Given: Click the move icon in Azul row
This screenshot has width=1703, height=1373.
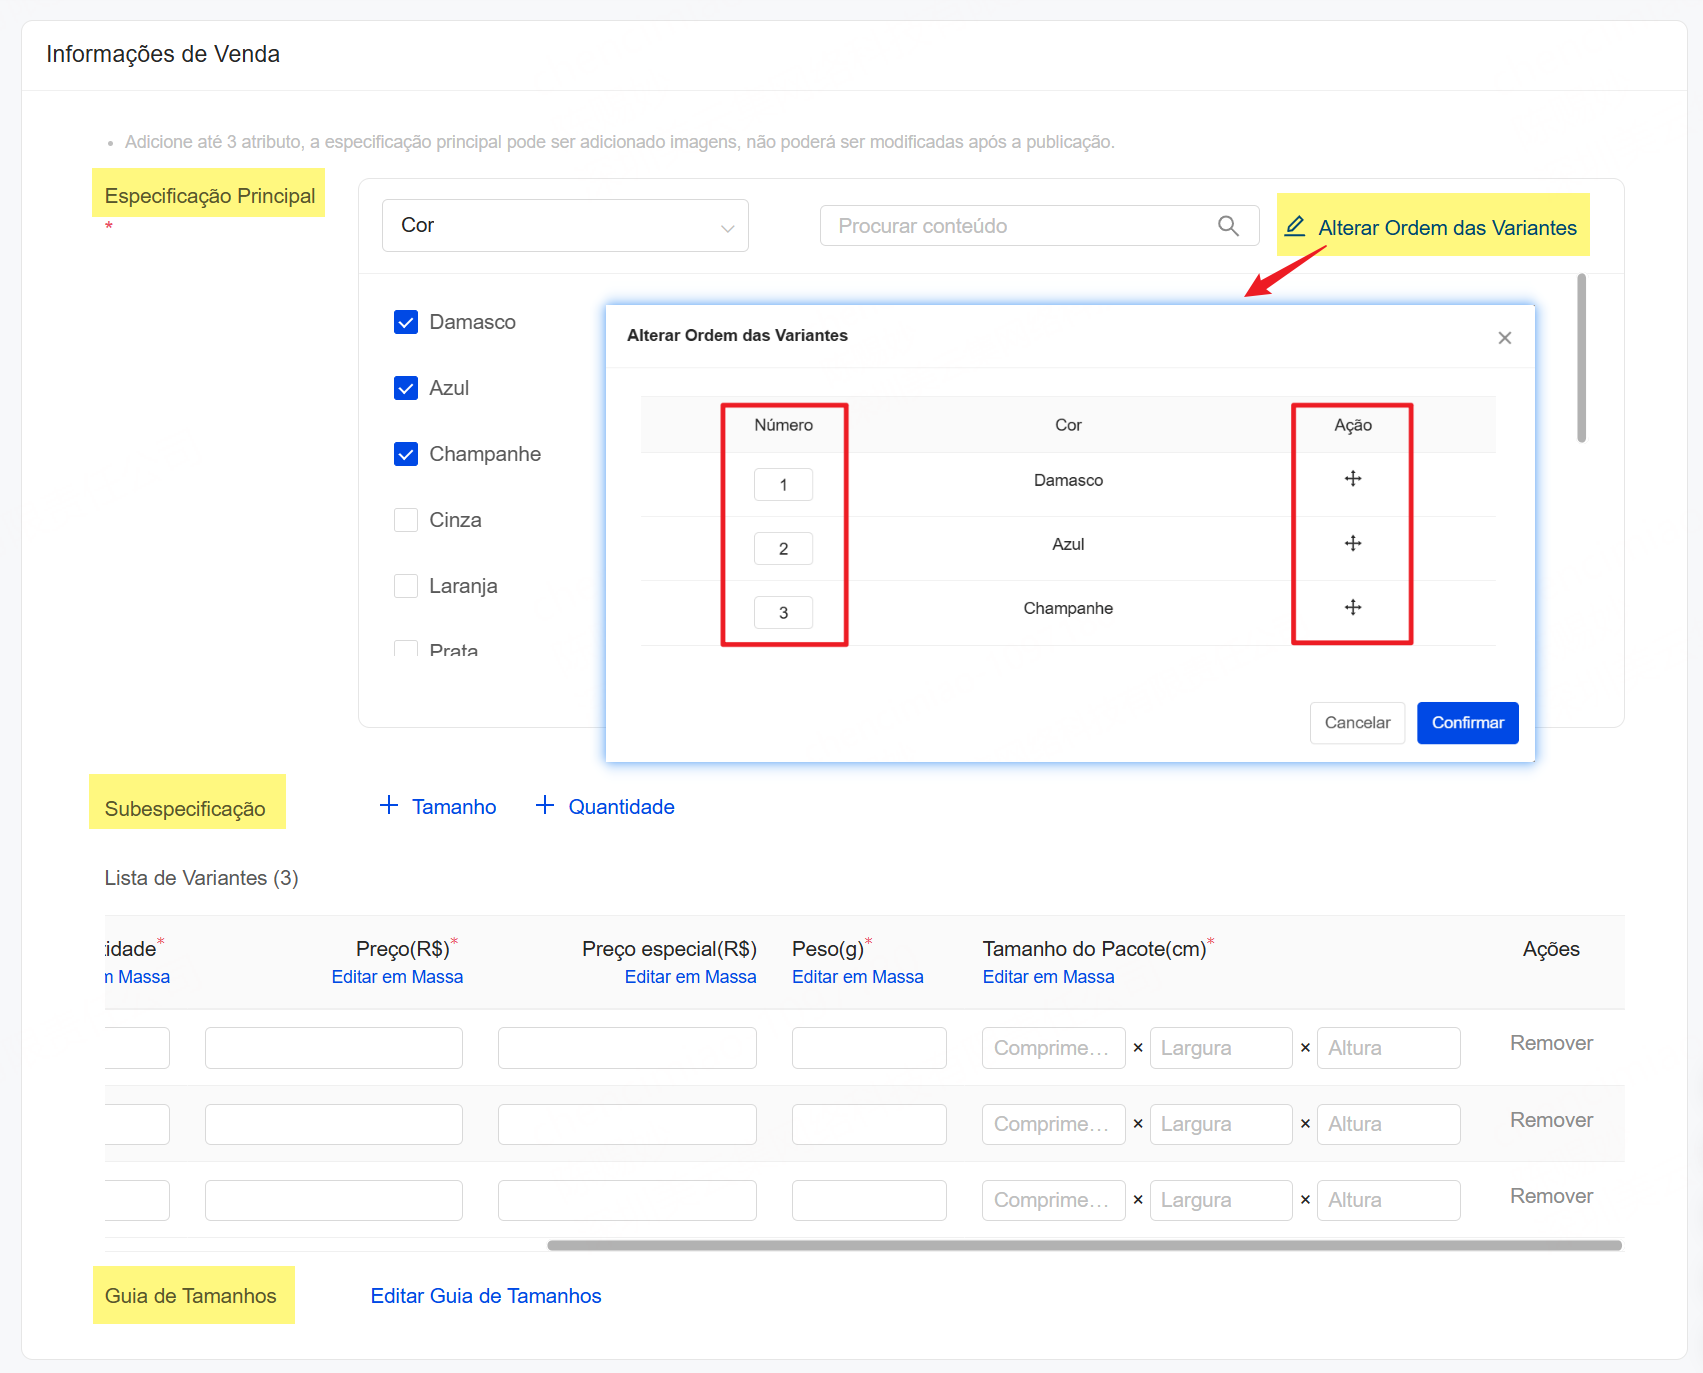Looking at the screenshot, I should tap(1352, 543).
